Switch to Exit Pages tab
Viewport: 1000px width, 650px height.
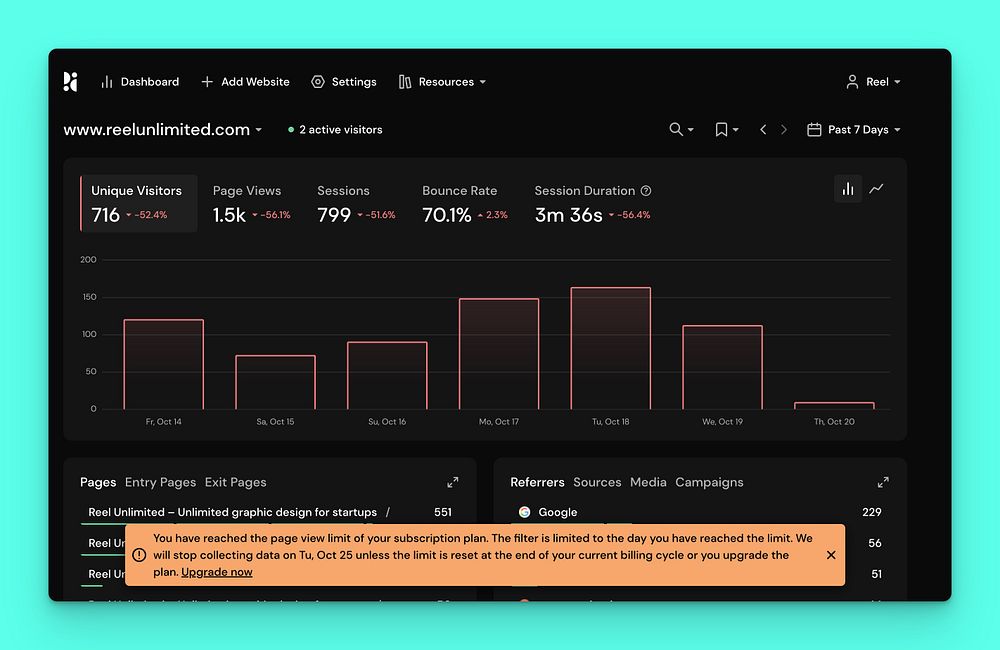[x=235, y=482]
